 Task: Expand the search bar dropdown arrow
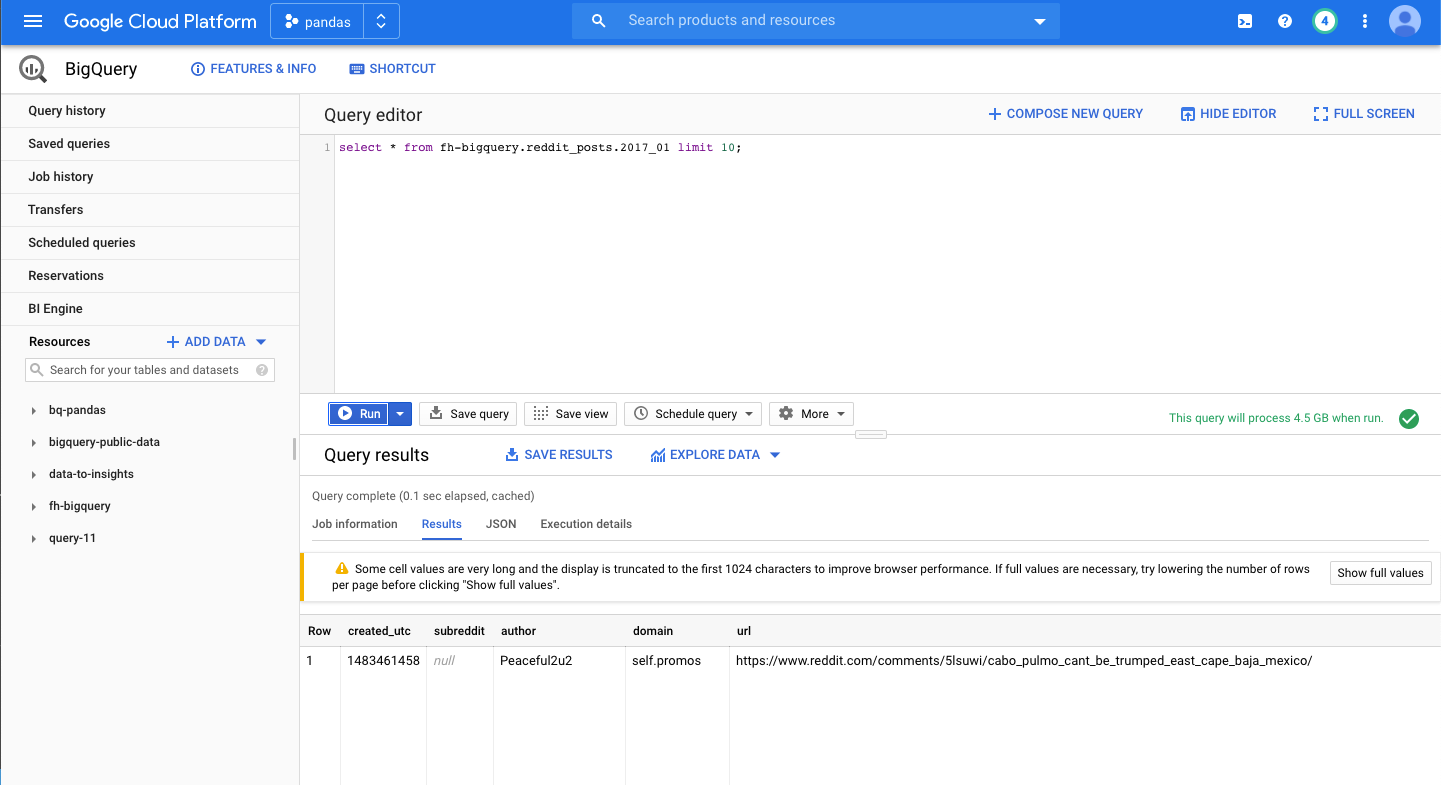[1039, 22]
